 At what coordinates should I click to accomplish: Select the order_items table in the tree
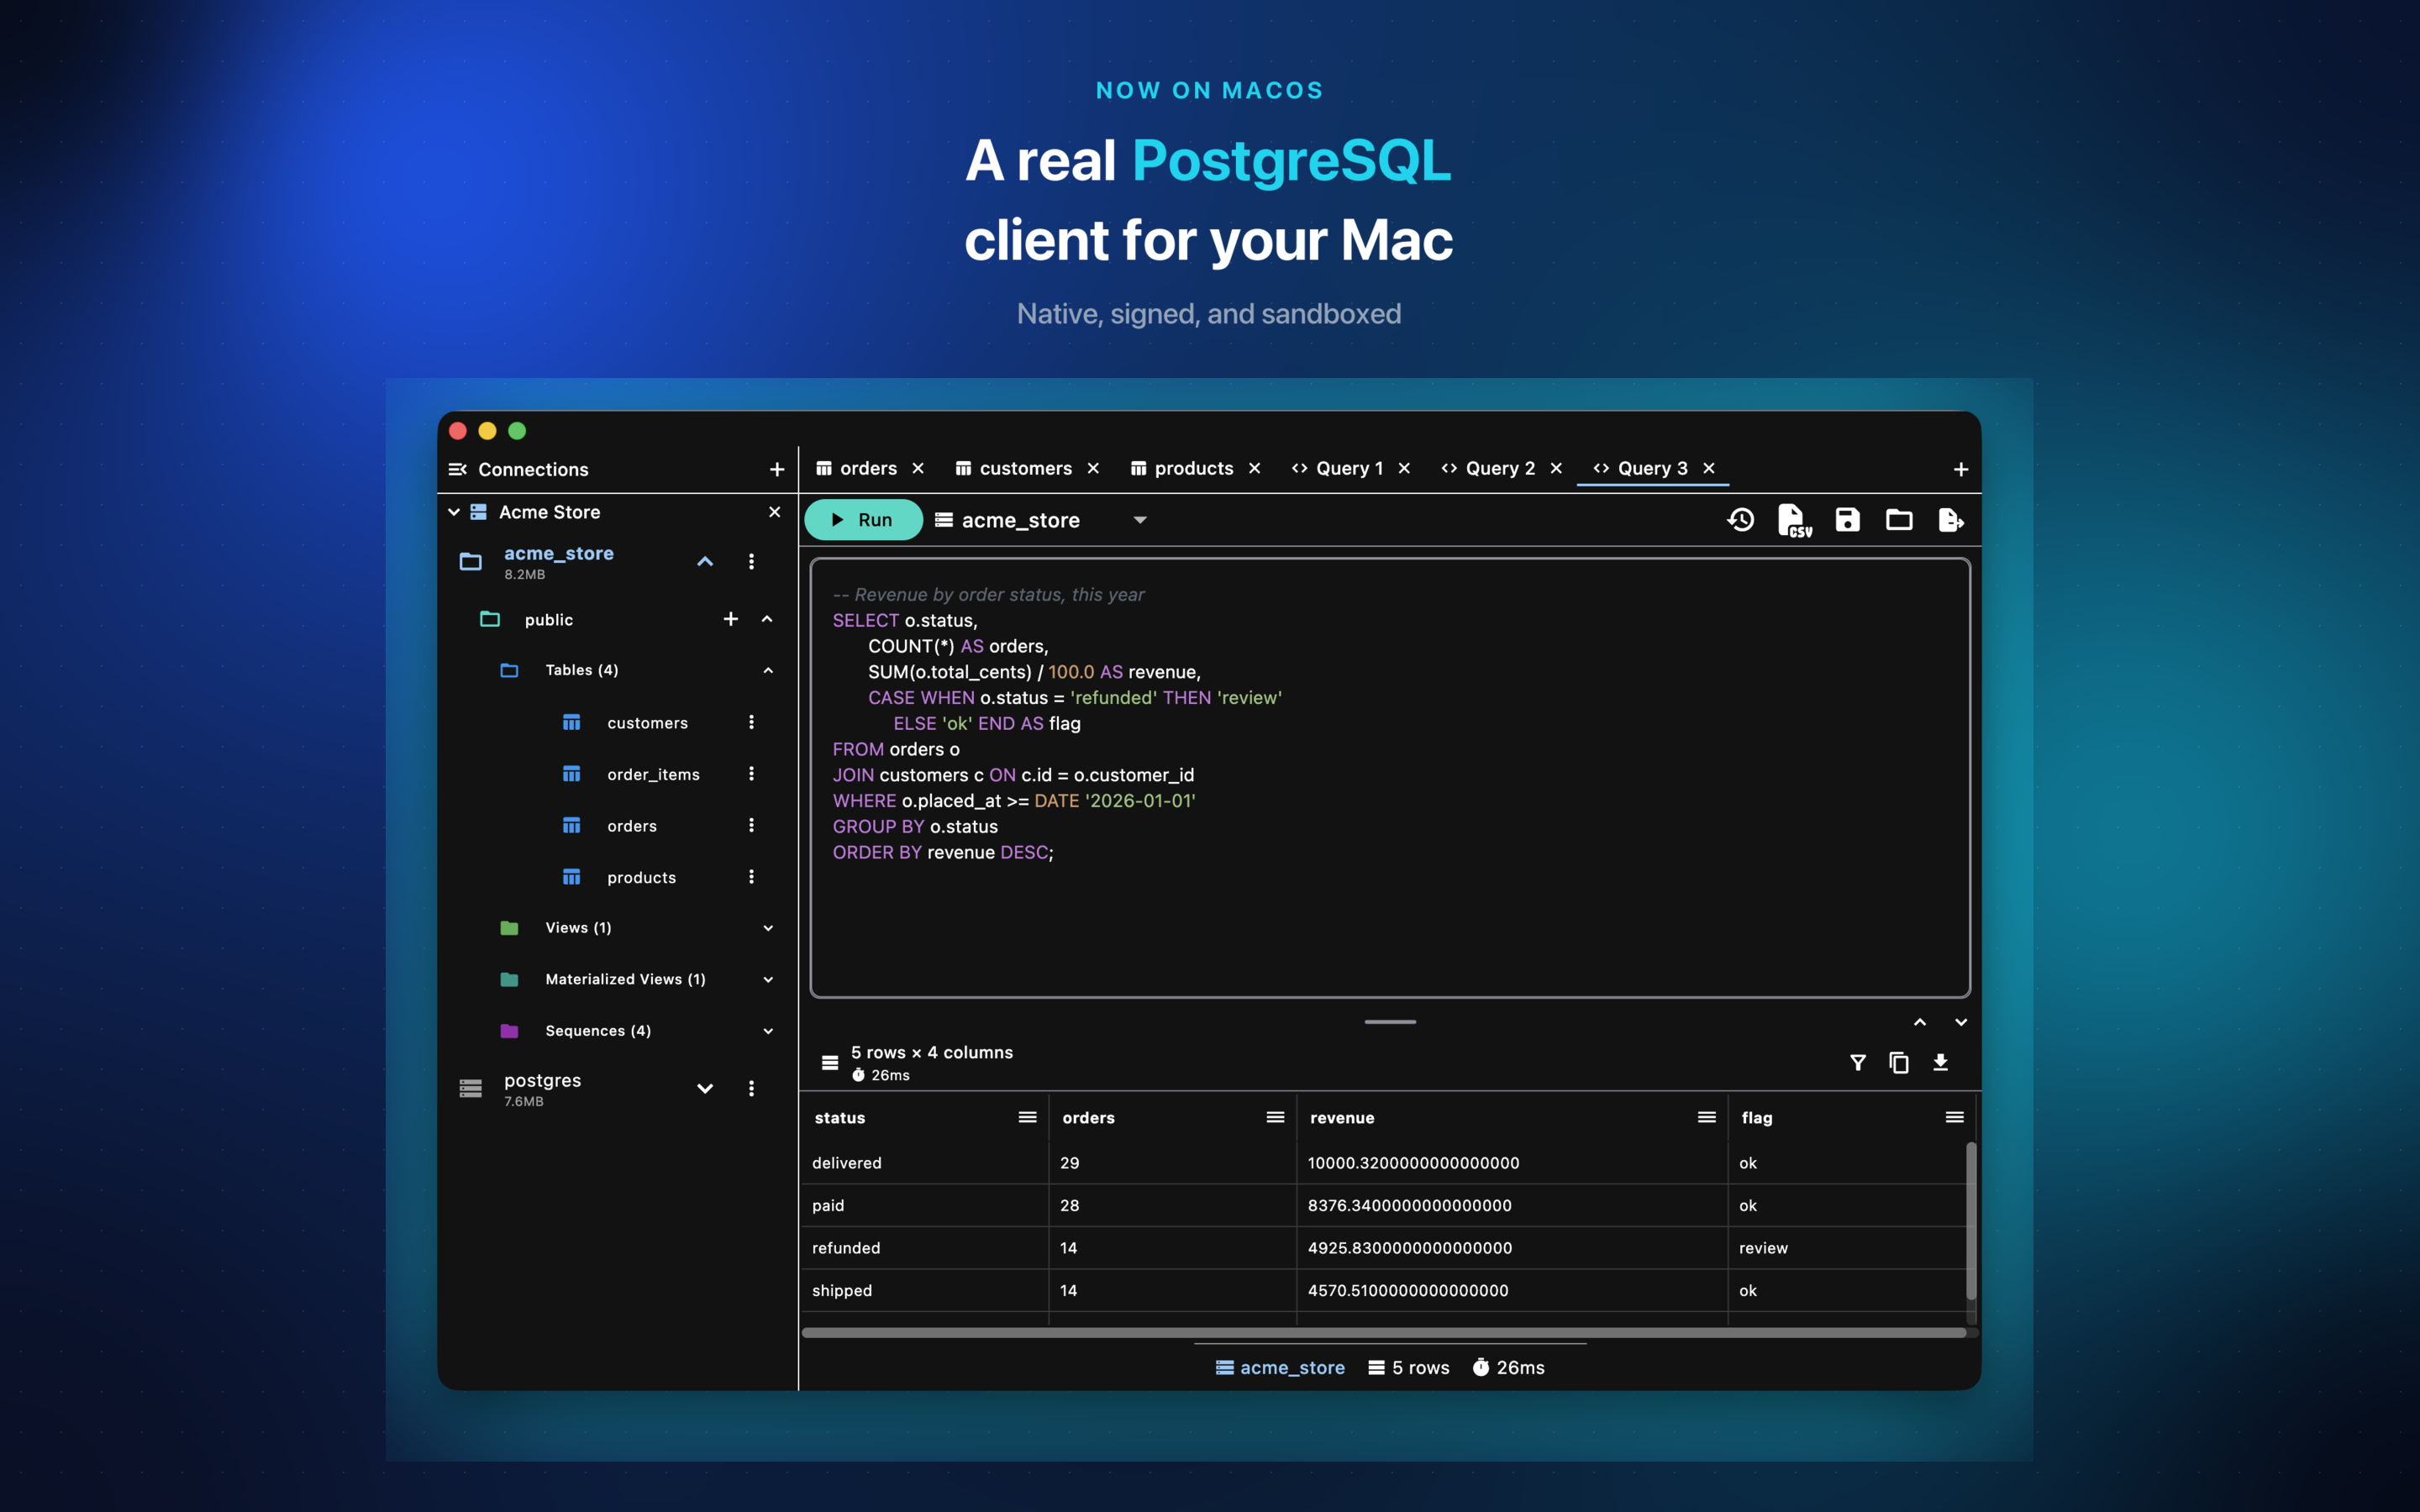653,775
